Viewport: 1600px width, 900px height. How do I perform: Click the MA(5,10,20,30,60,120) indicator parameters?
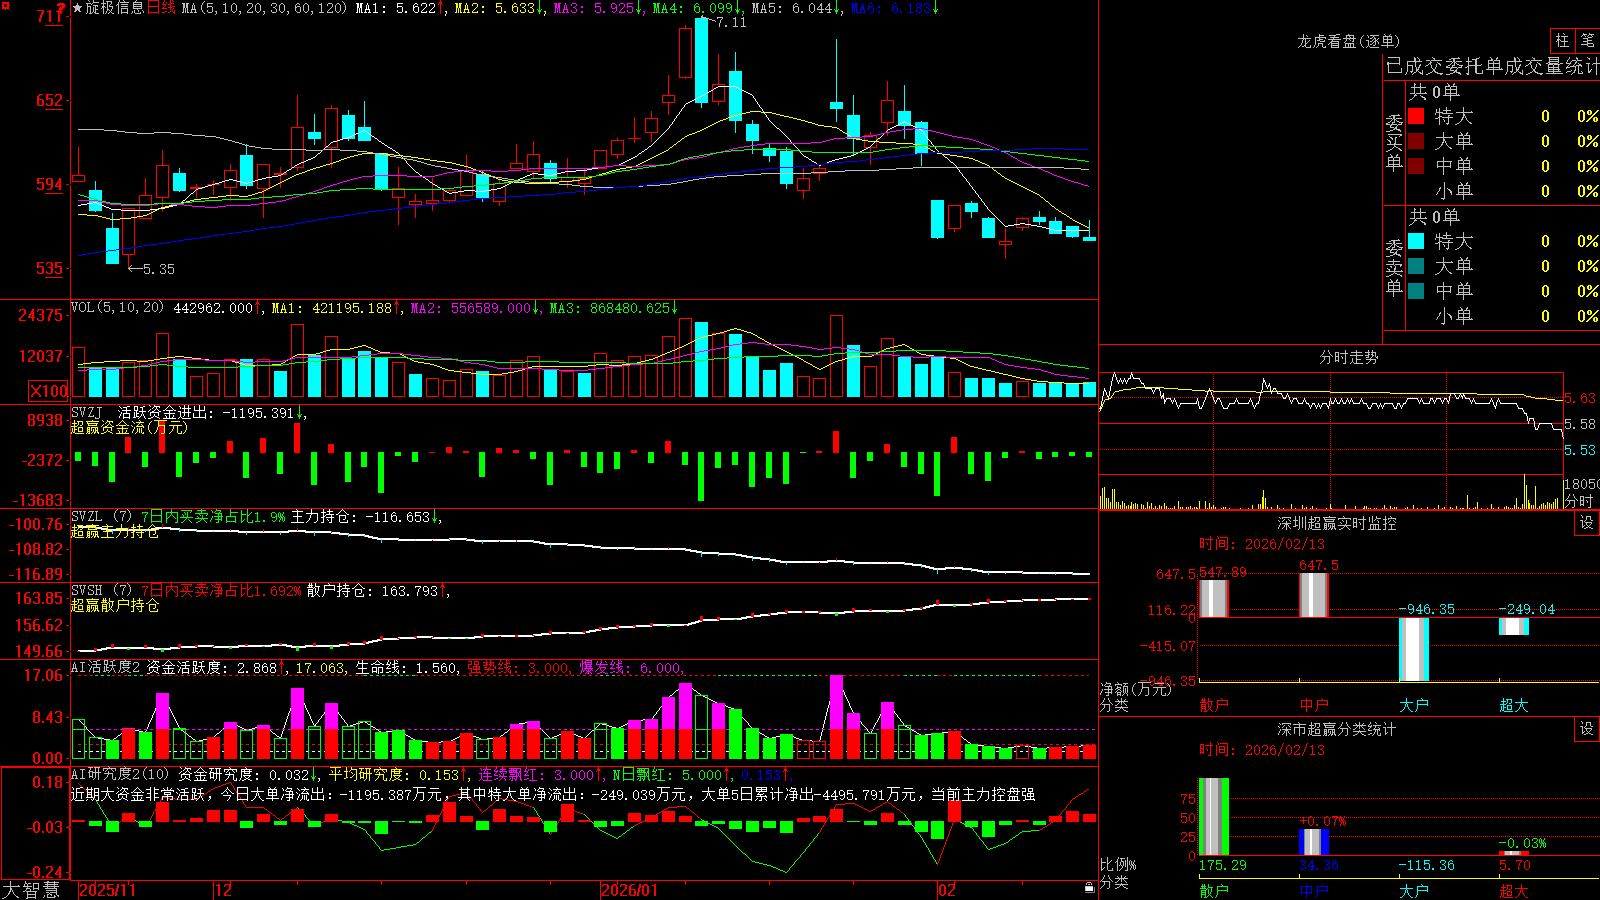[x=264, y=8]
